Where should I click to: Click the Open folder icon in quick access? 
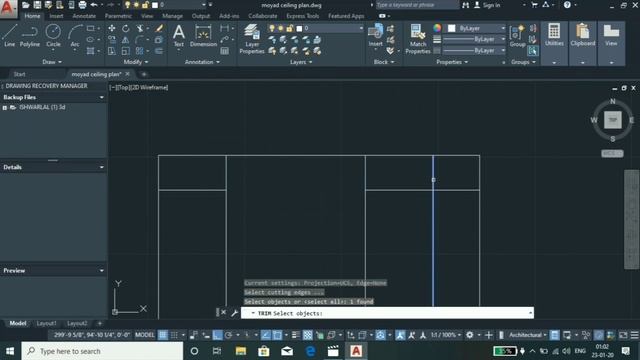pyautogui.click(x=26, y=5)
